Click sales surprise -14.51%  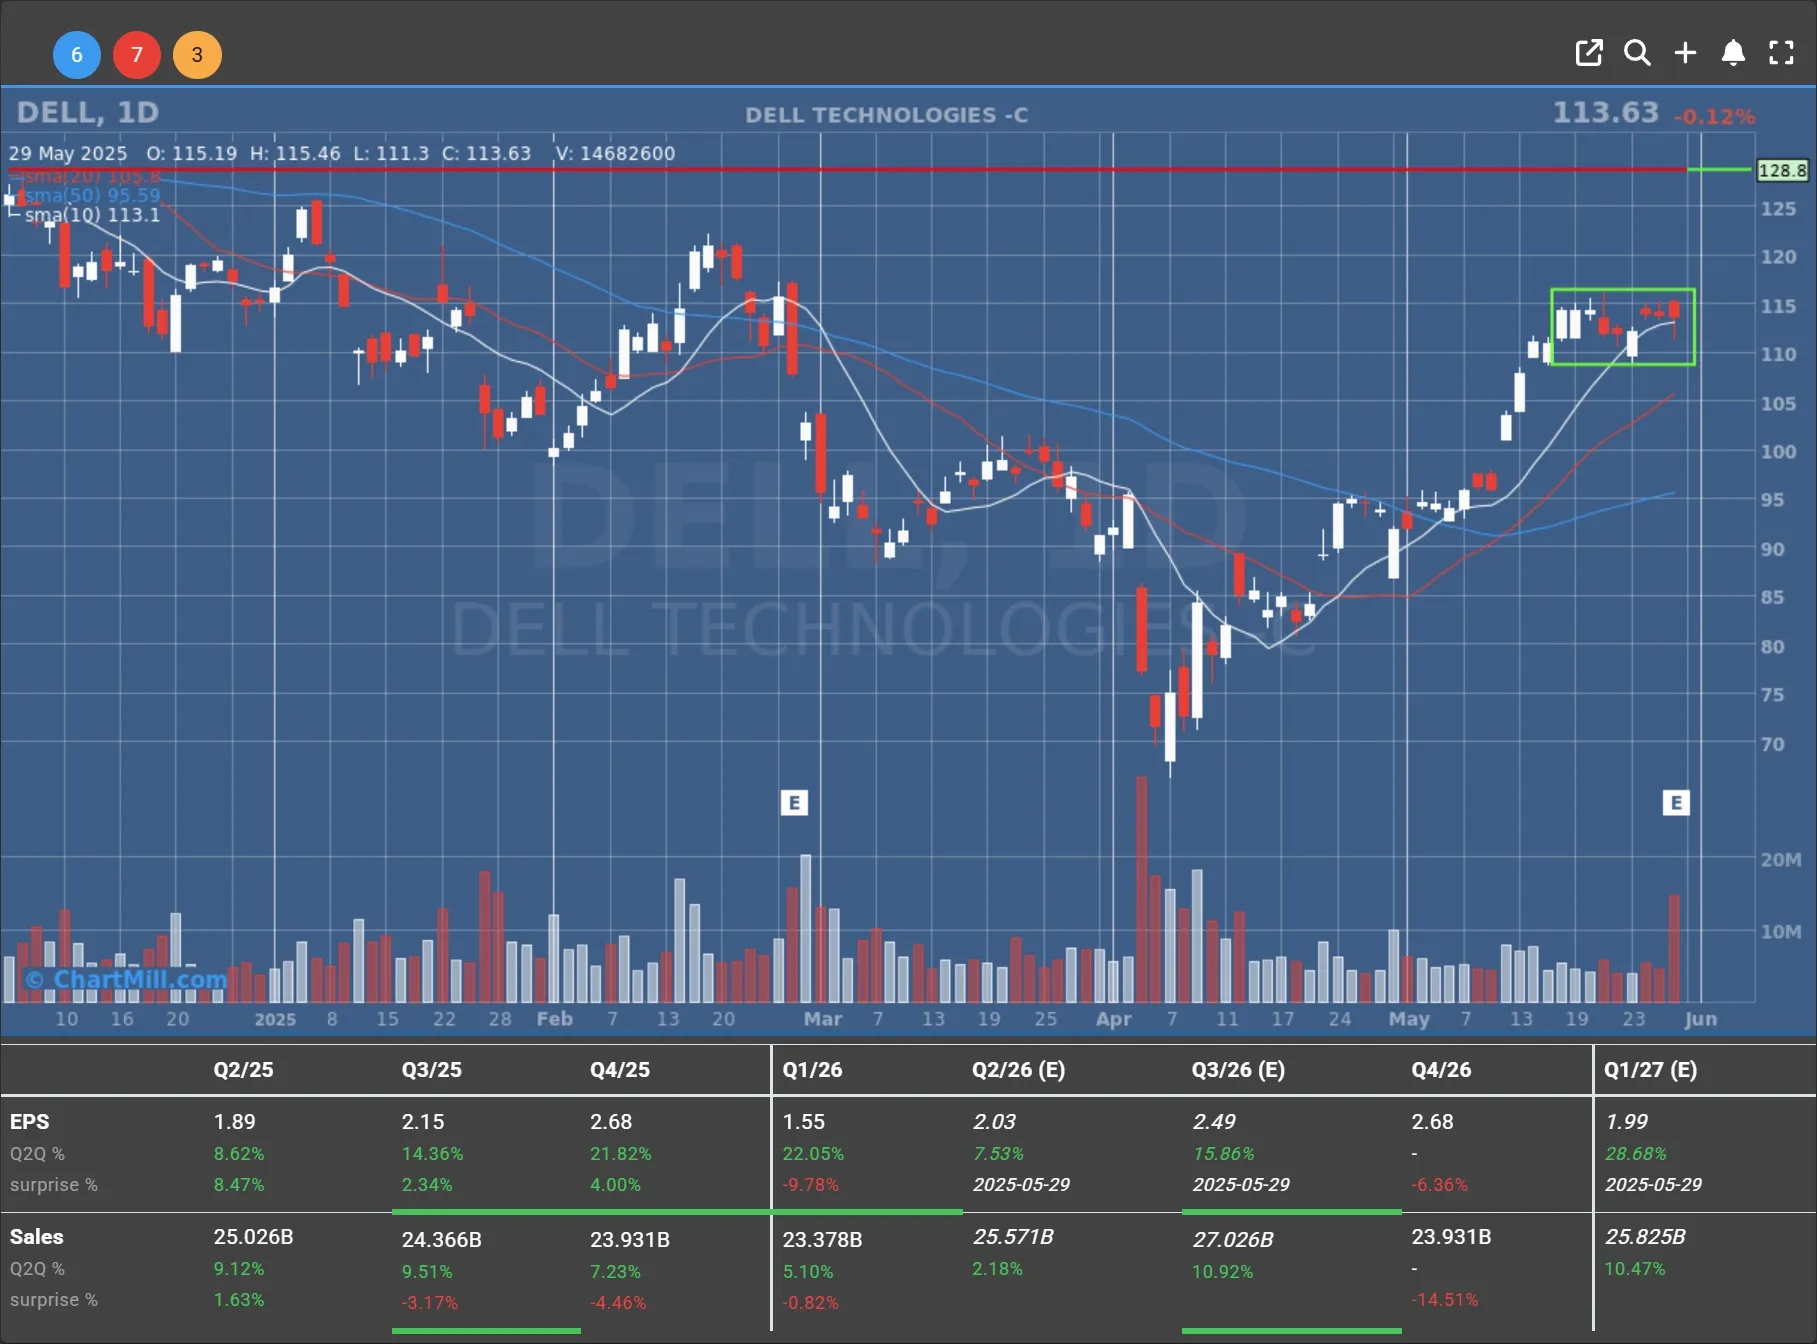1444,1300
